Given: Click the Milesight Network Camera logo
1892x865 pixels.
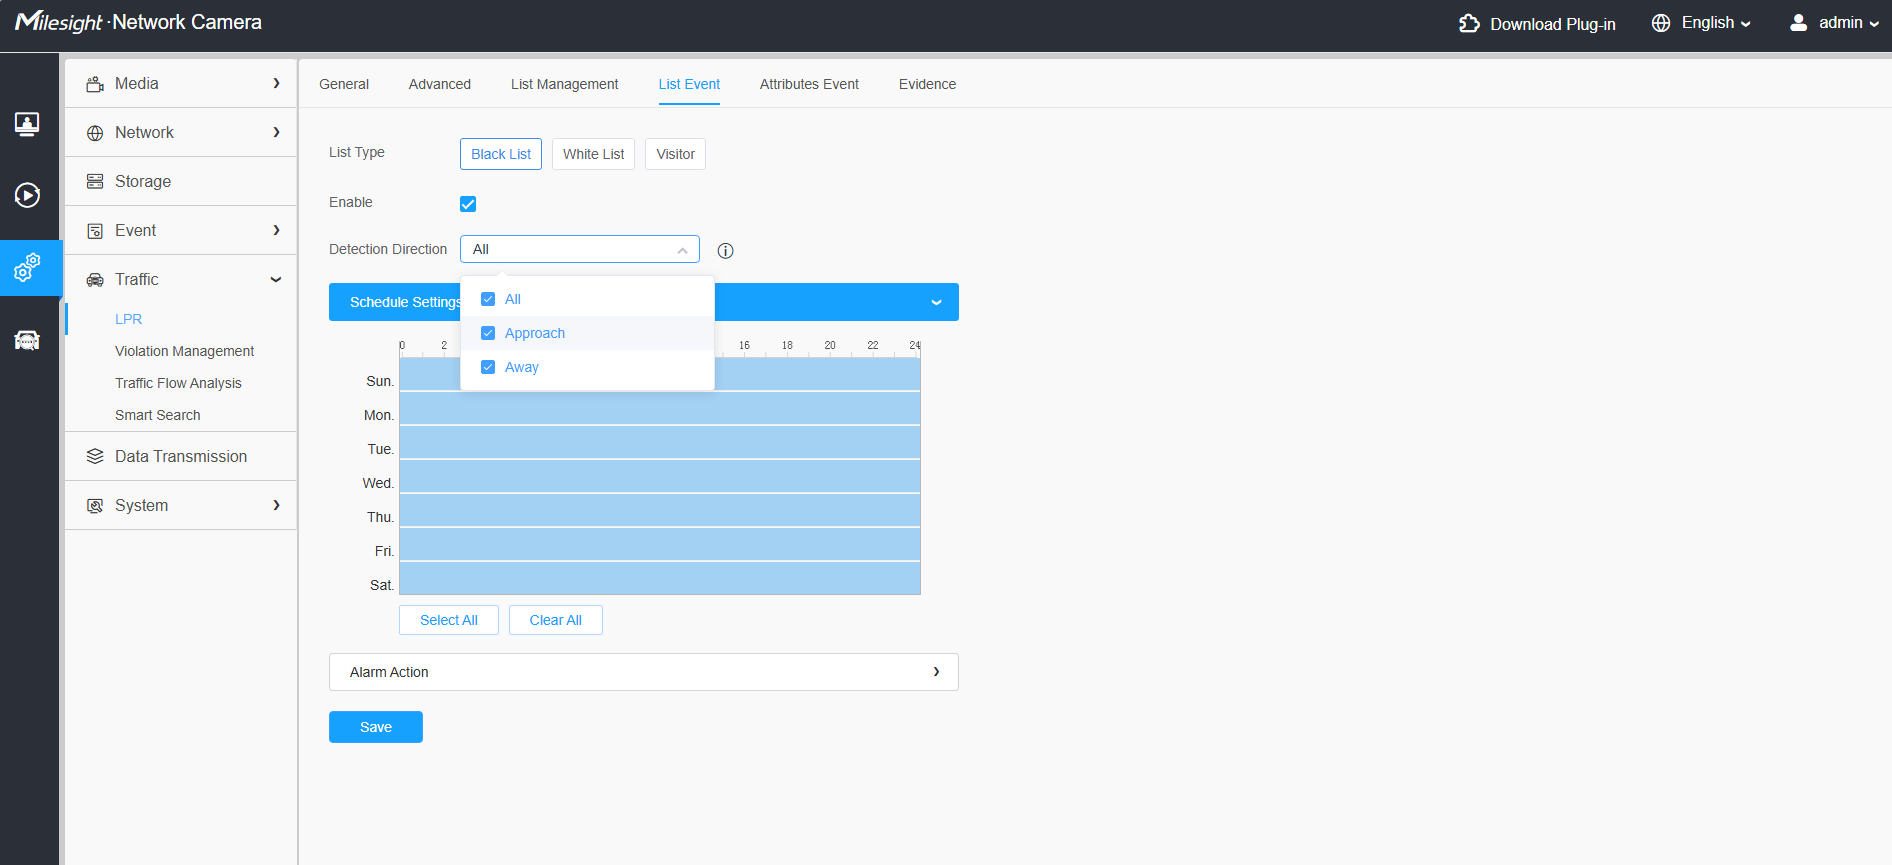Looking at the screenshot, I should click(x=138, y=22).
